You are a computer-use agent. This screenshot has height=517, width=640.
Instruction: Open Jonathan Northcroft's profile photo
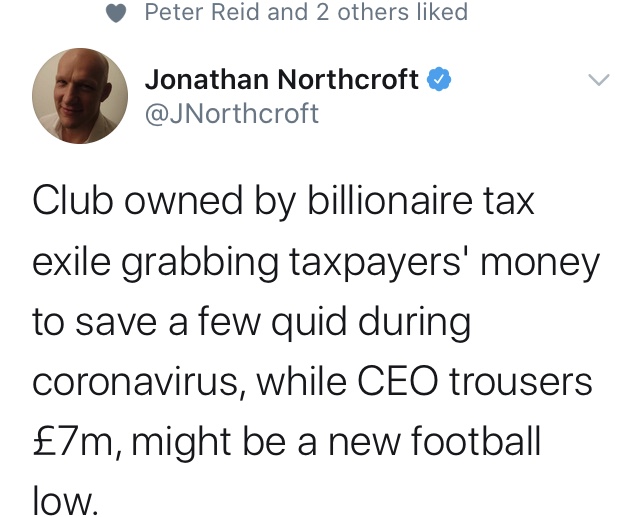(x=80, y=96)
